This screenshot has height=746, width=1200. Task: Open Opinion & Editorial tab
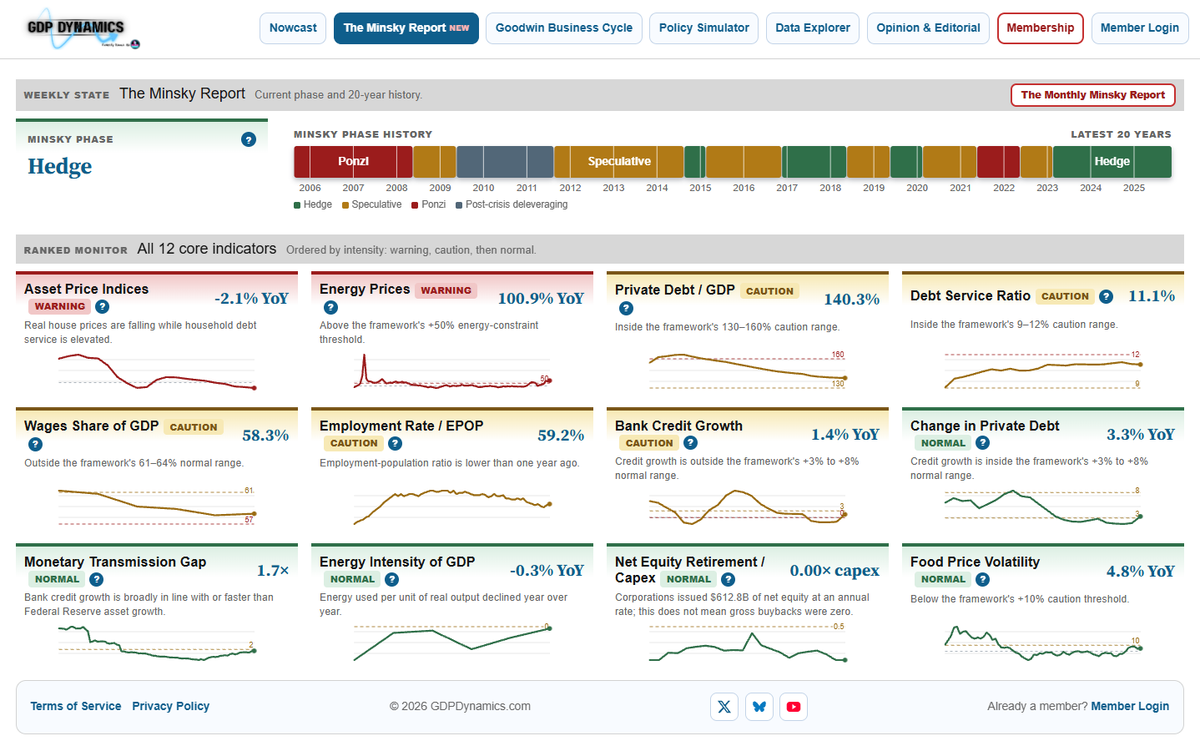(x=928, y=28)
